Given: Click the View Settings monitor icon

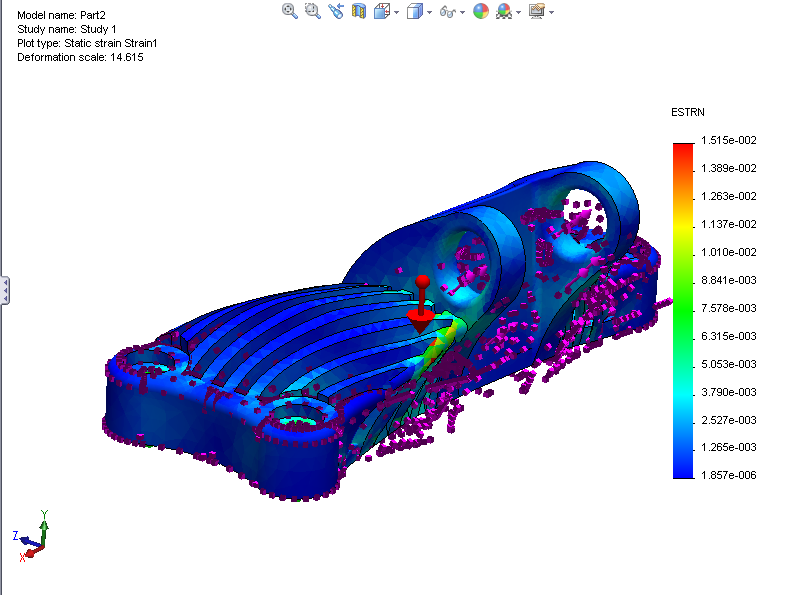Looking at the screenshot, I should tap(537, 11).
